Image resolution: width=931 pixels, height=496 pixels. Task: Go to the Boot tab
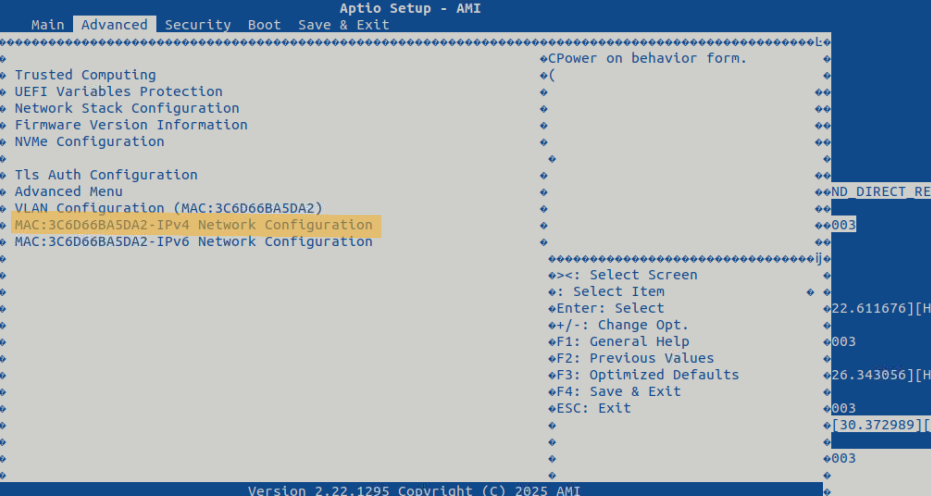pyautogui.click(x=264, y=25)
